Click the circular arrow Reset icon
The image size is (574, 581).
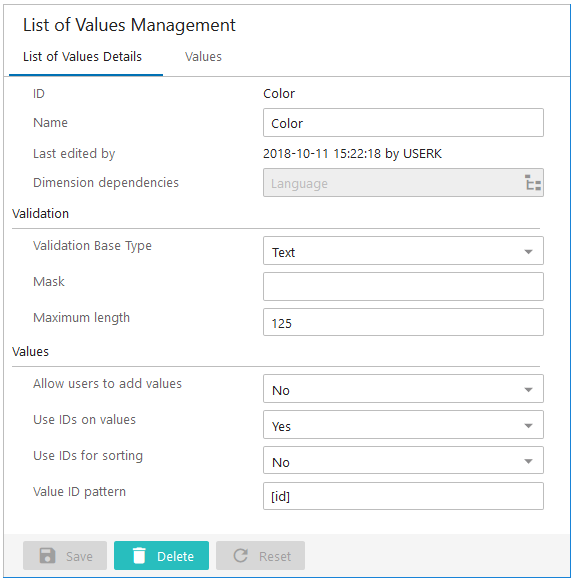[240, 556]
